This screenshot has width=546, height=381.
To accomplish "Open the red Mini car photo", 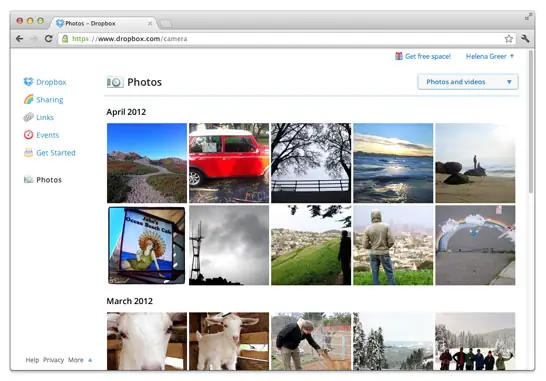I will click(229, 163).
